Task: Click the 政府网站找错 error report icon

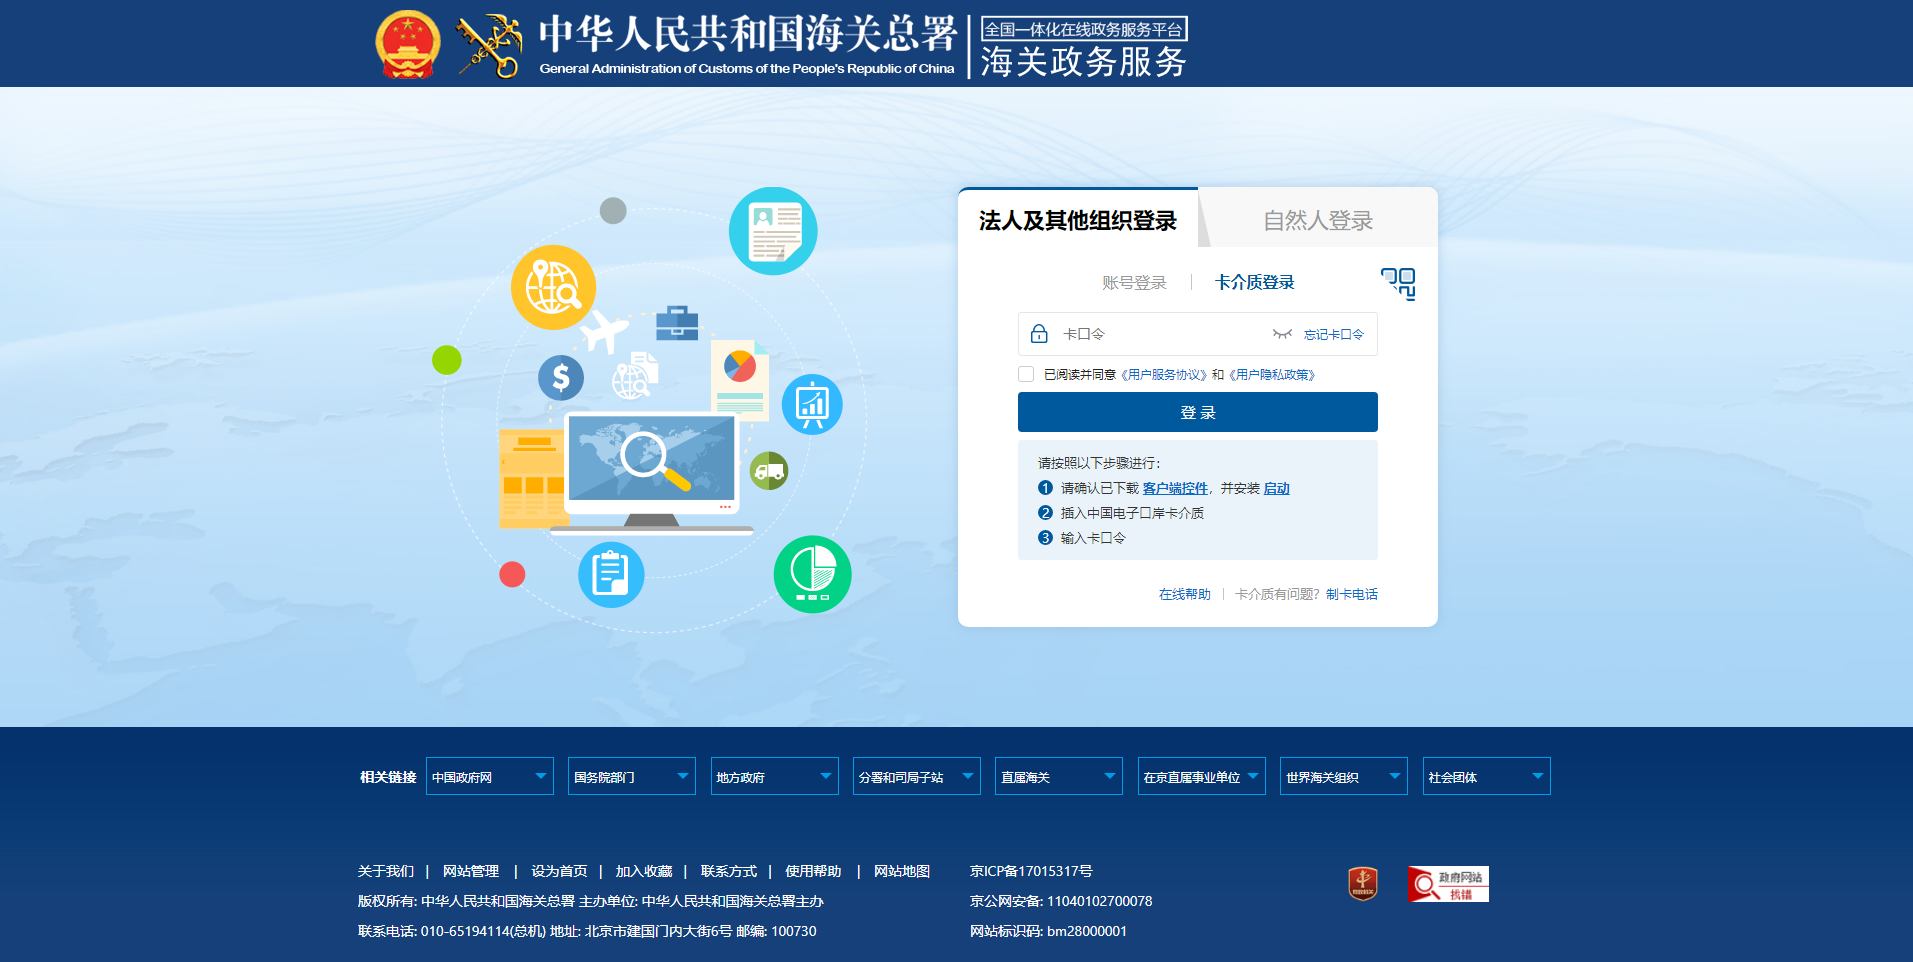Action: (x=1447, y=884)
